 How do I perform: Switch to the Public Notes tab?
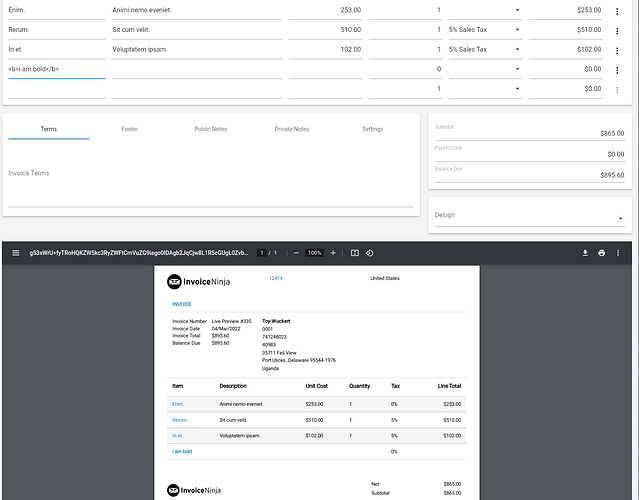pos(211,129)
